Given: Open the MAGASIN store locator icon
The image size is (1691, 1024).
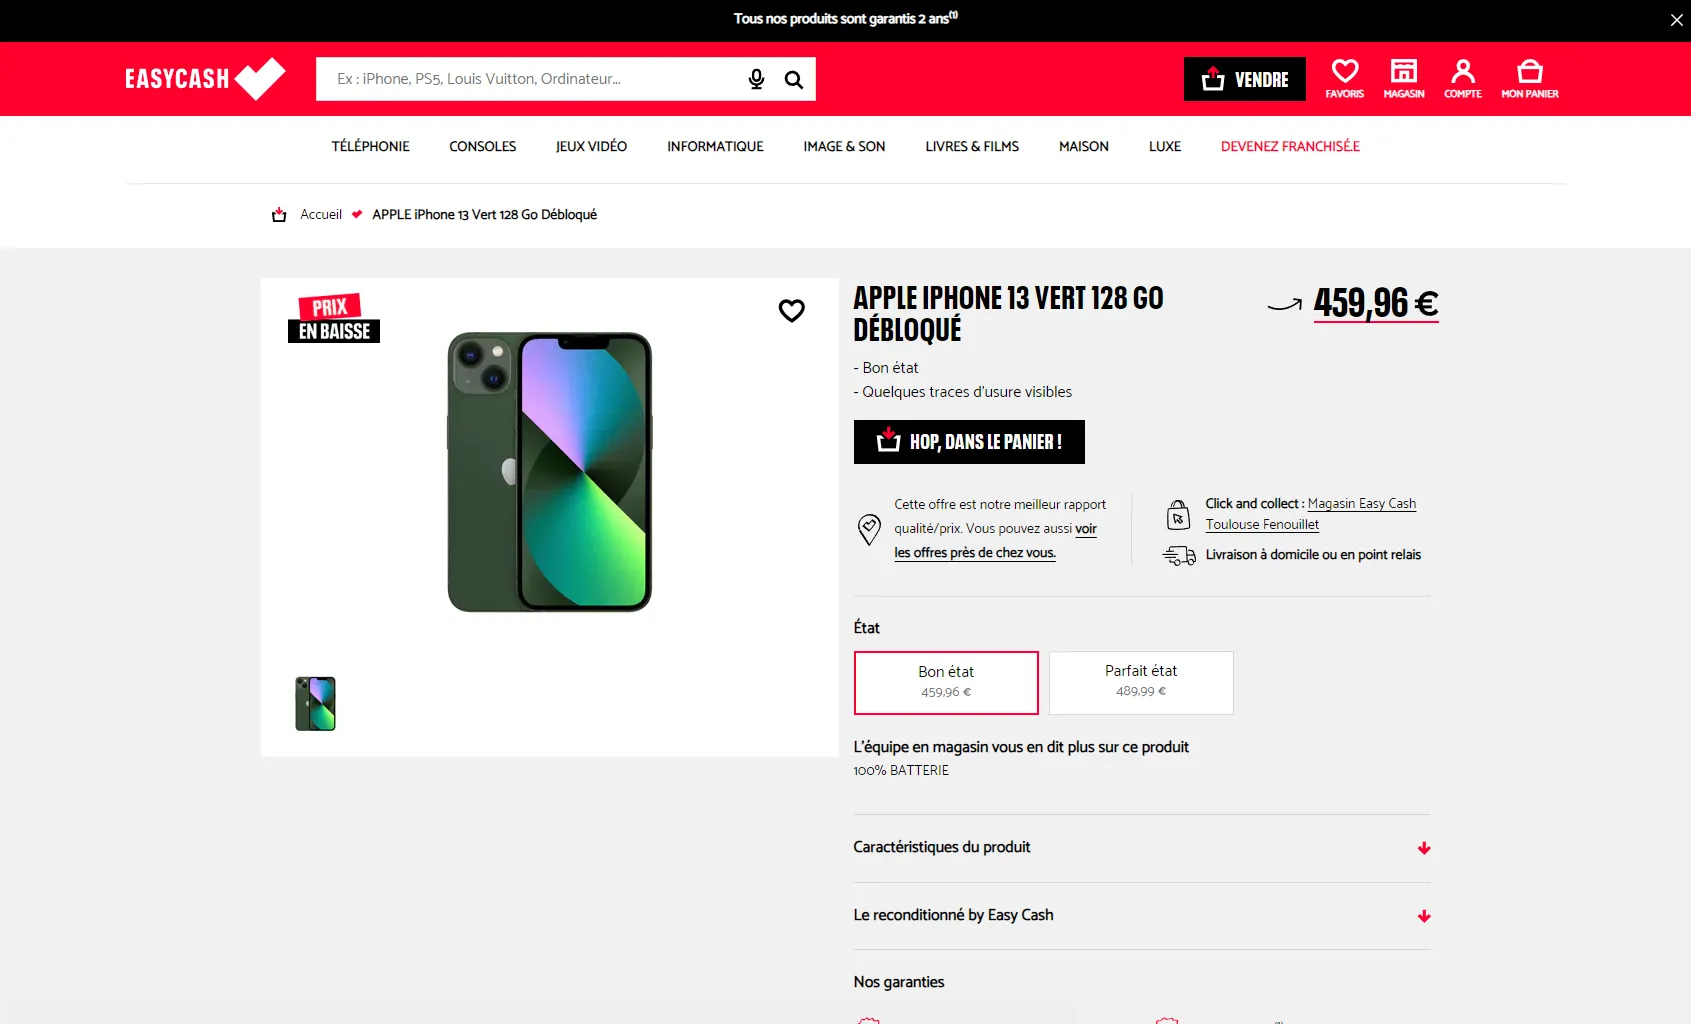Looking at the screenshot, I should [x=1404, y=79].
